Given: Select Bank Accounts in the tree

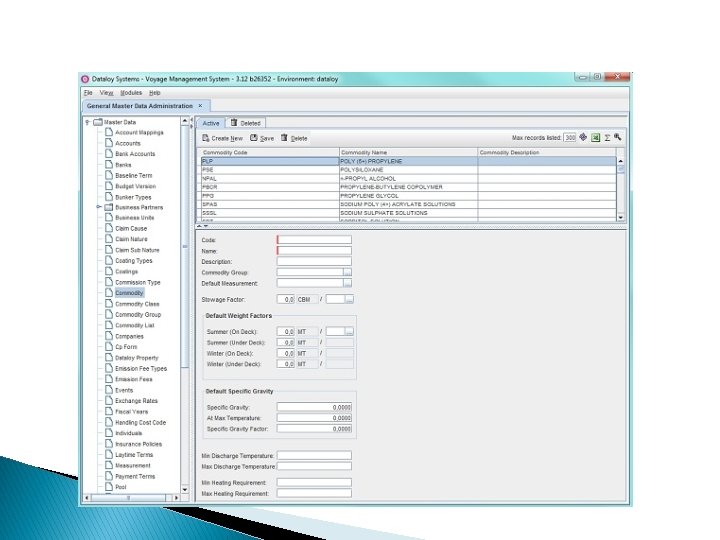Looking at the screenshot, I should [x=135, y=154].
